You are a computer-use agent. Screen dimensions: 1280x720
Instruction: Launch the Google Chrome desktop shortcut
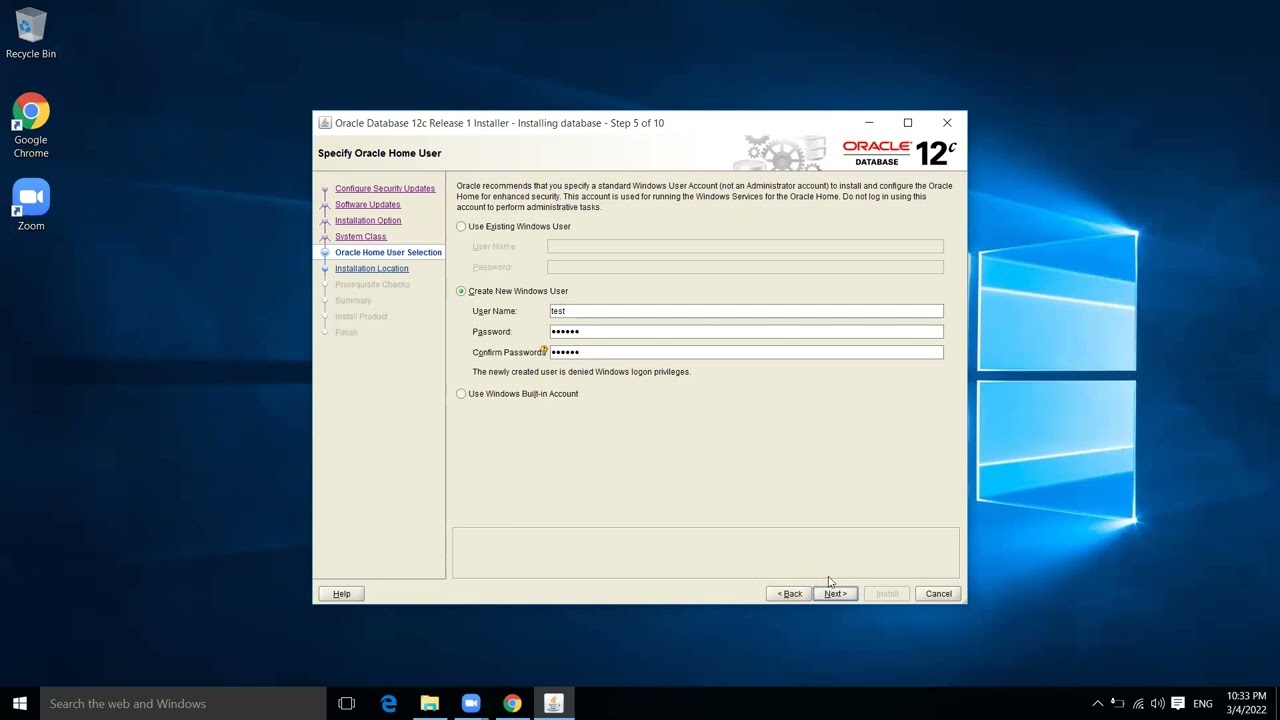(31, 126)
